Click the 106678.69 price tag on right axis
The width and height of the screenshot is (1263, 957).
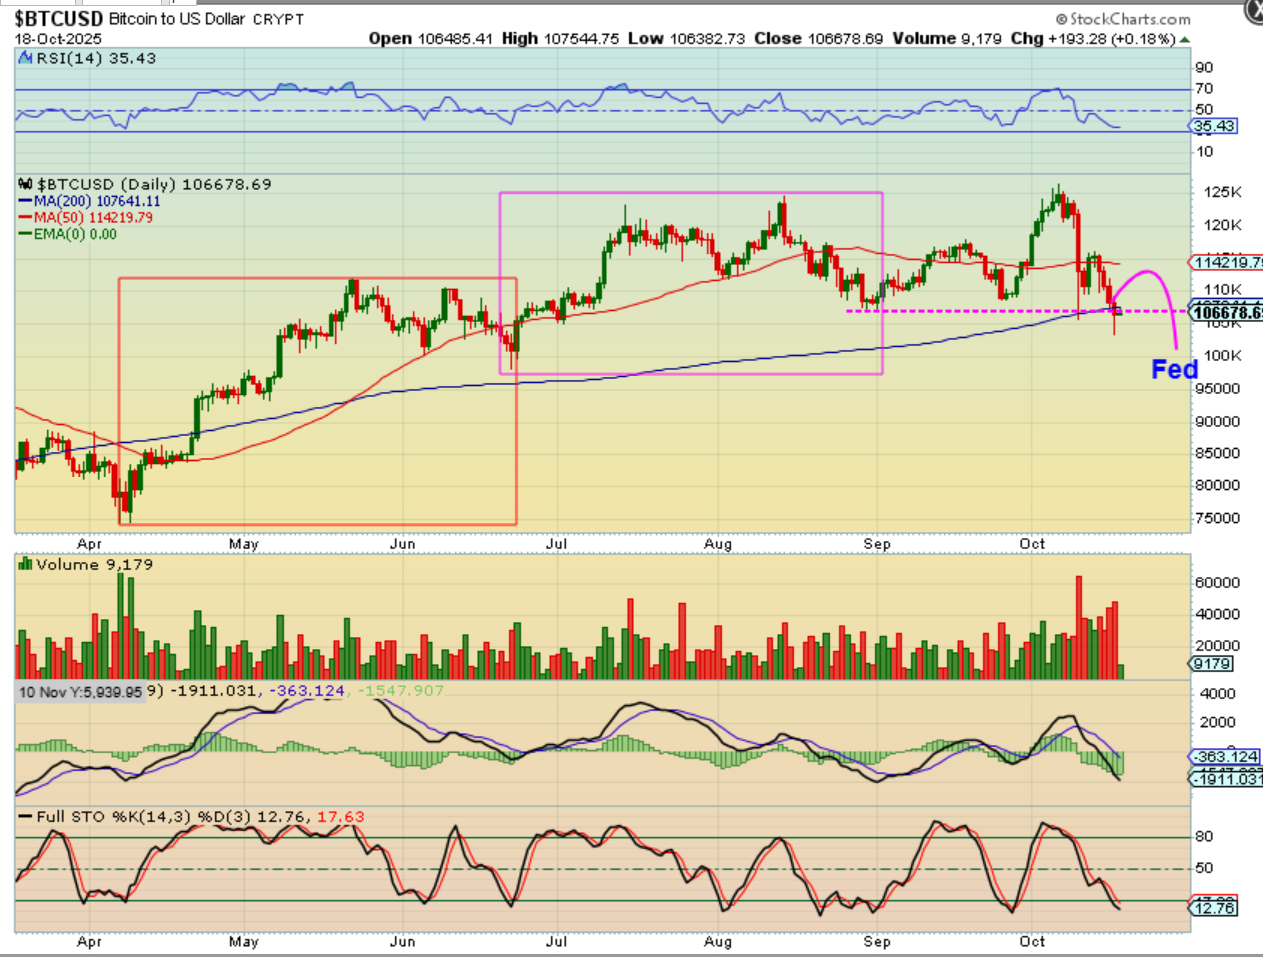click(x=1226, y=313)
